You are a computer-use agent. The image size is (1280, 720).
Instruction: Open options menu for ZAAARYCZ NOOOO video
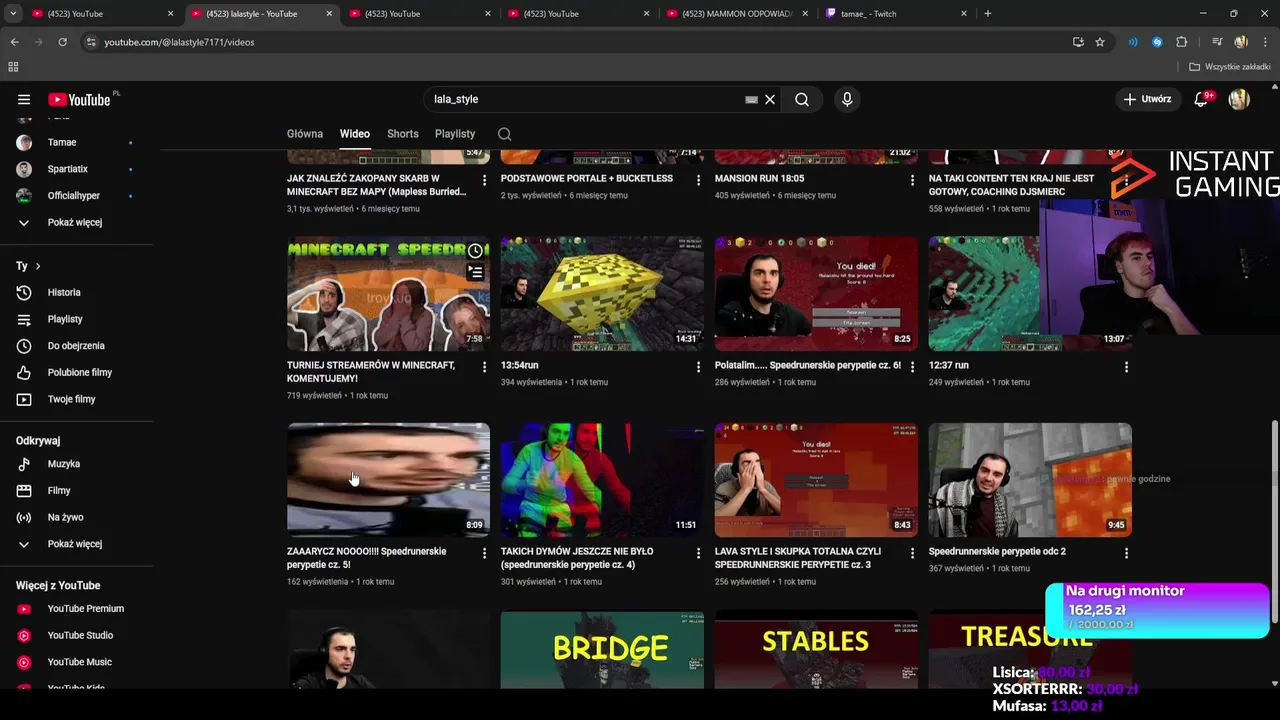tap(484, 553)
